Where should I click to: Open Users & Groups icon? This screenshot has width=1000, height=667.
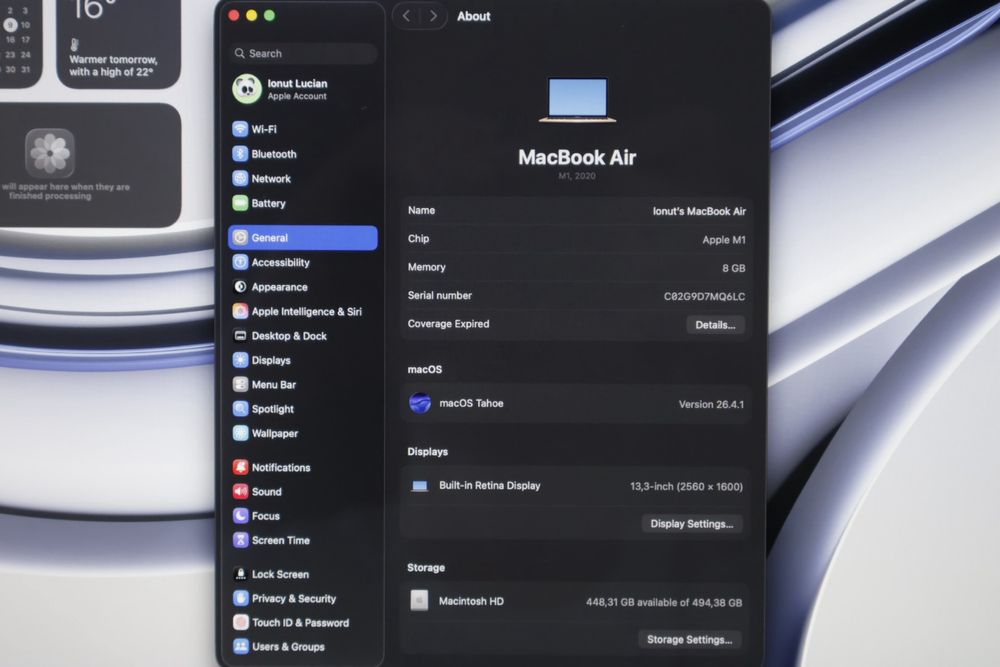coord(240,647)
